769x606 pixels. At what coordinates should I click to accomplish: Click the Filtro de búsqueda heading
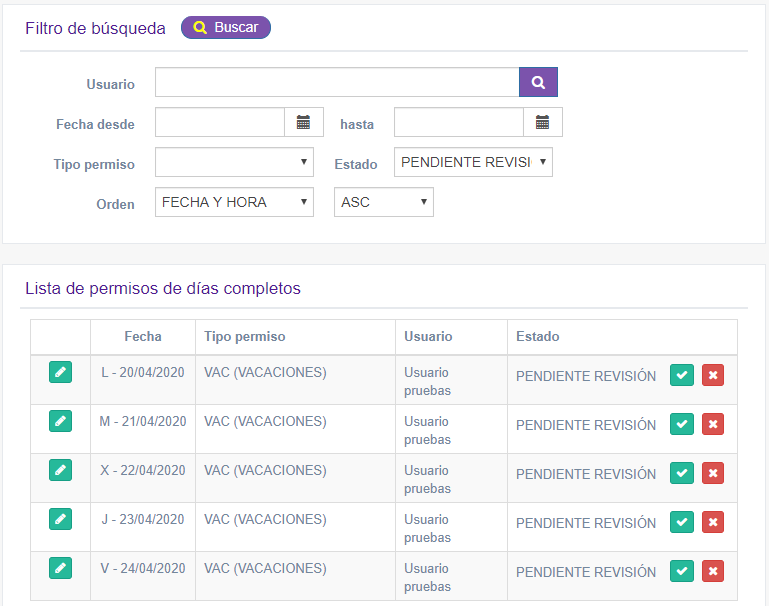(95, 28)
